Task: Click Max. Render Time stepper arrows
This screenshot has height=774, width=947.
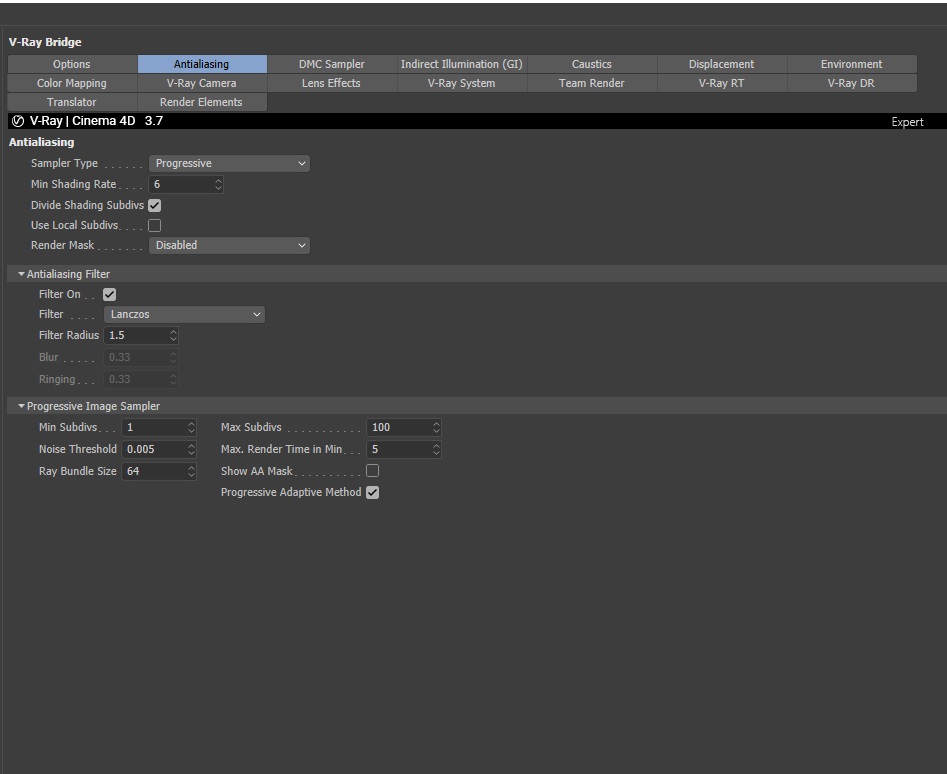Action: 437,450
